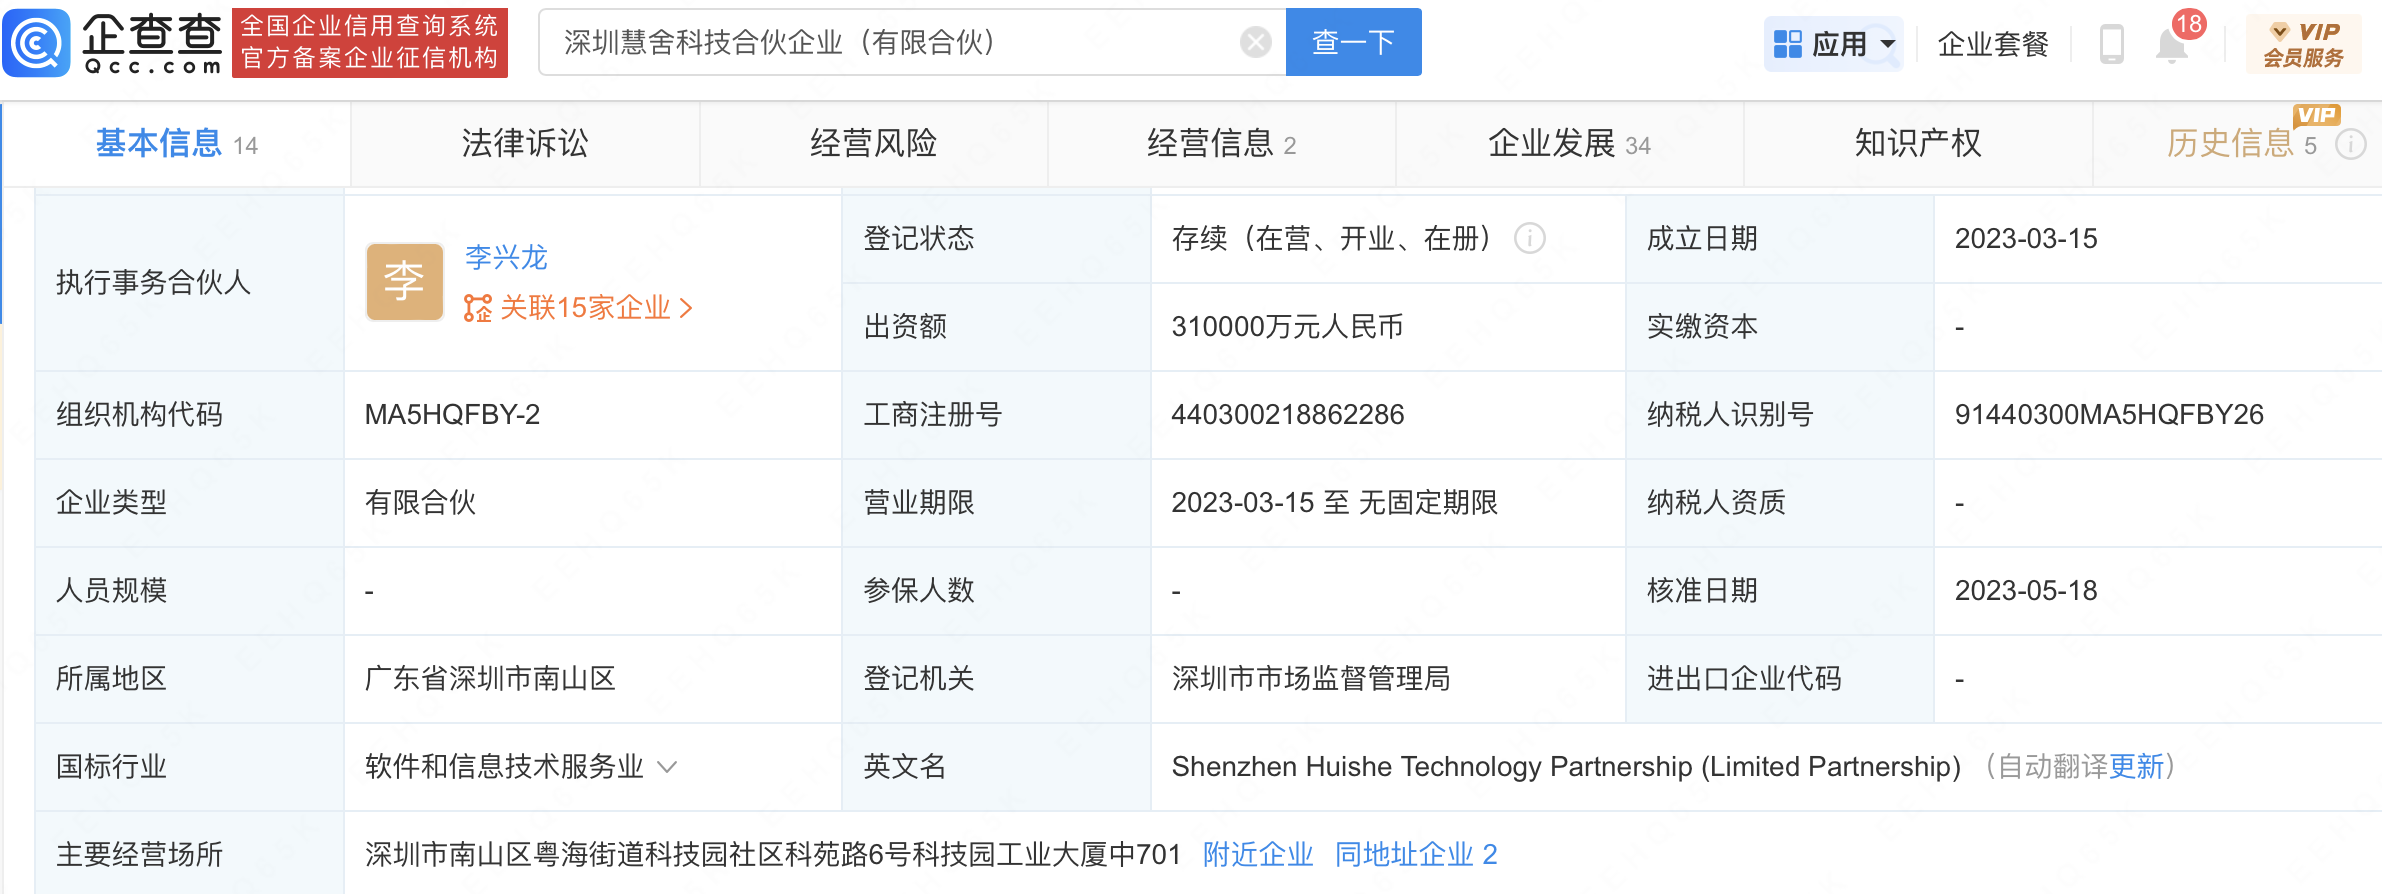2382x894 pixels.
Task: Expand the 软件和信息技术服务业 industry chevron
Action: point(667,767)
